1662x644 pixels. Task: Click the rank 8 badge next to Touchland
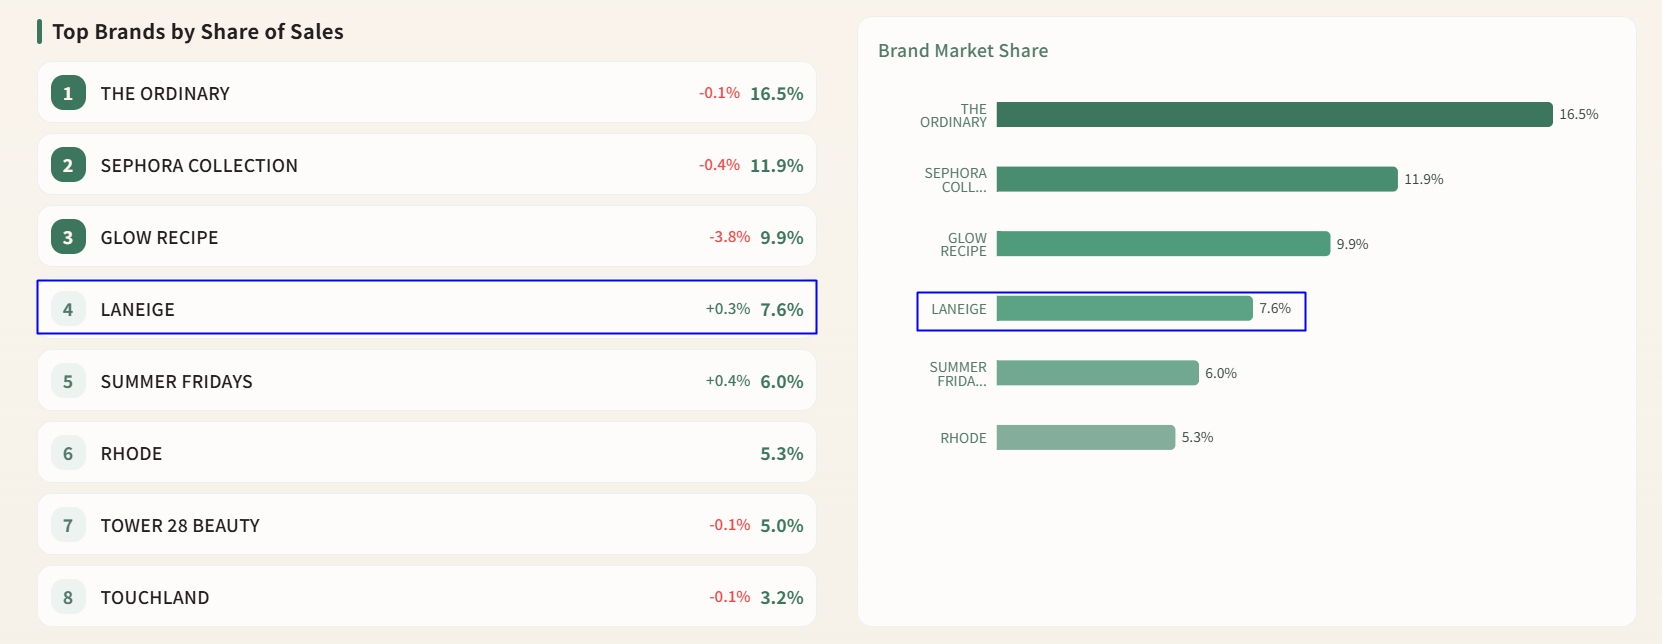[x=68, y=597]
